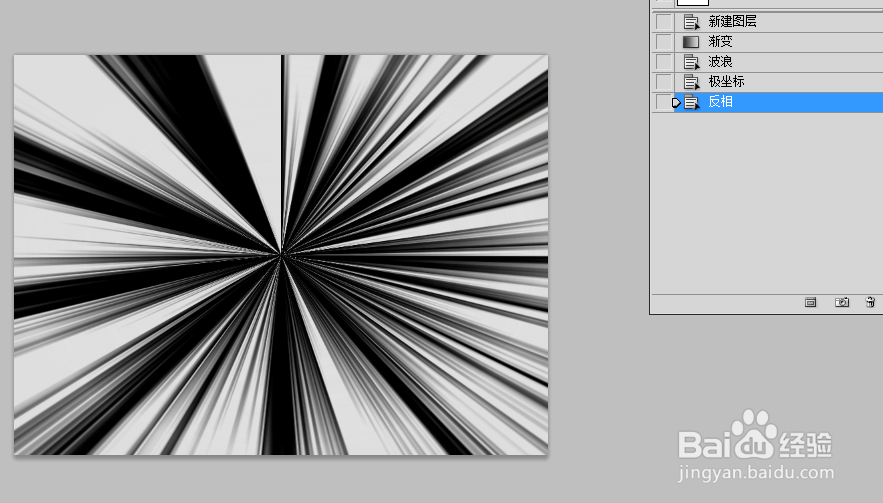Click the 反相 history state icon
Image resolution: width=883 pixels, height=503 pixels.
click(x=691, y=103)
